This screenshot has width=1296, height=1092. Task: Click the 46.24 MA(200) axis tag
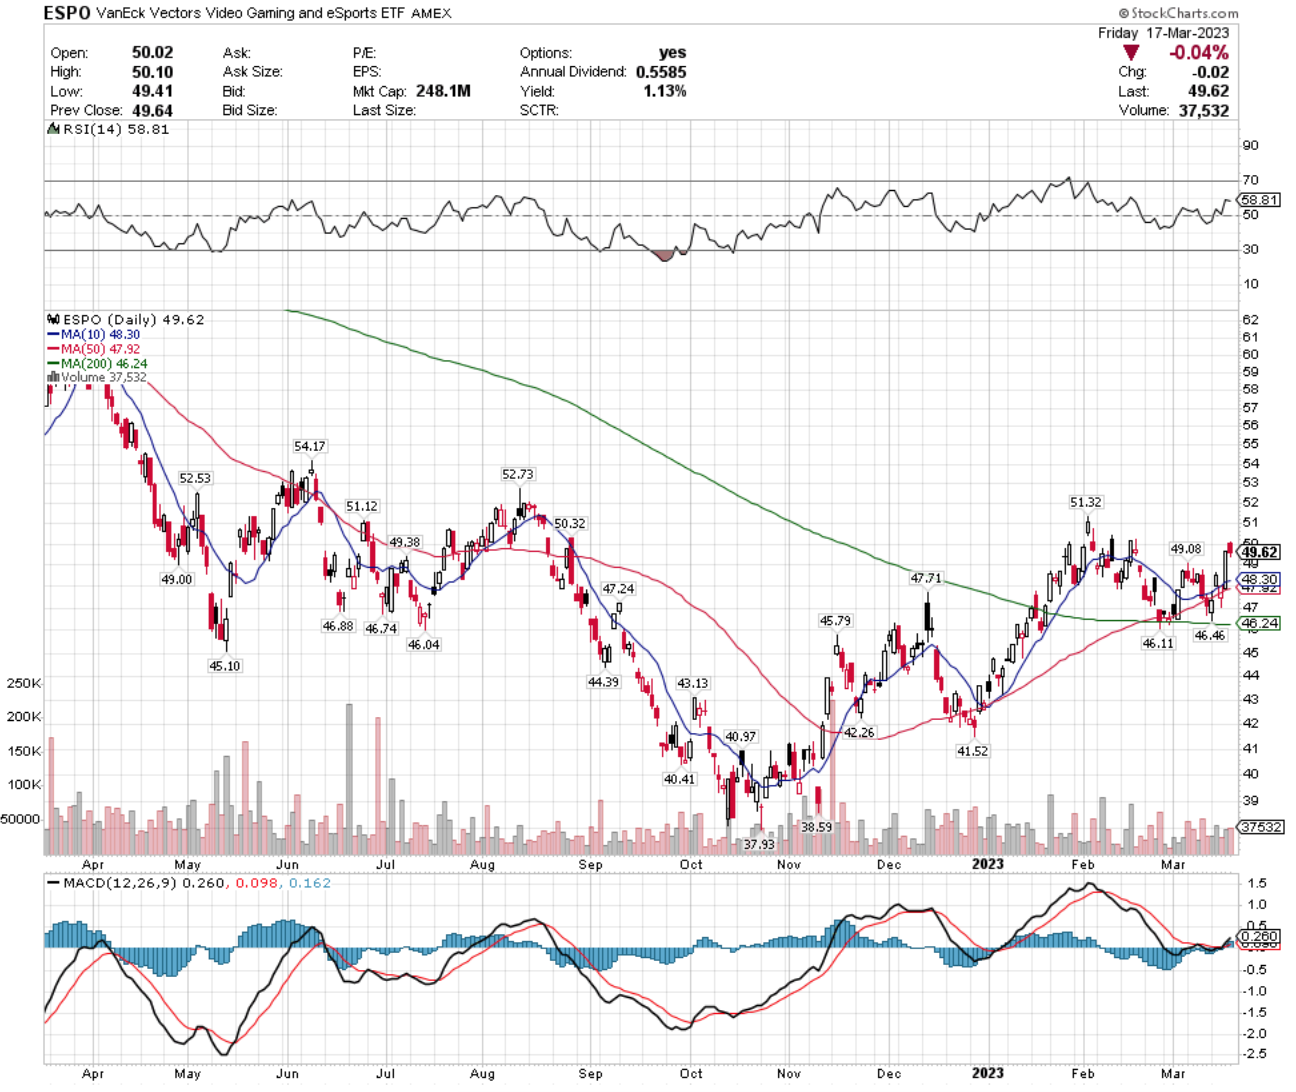click(1260, 623)
